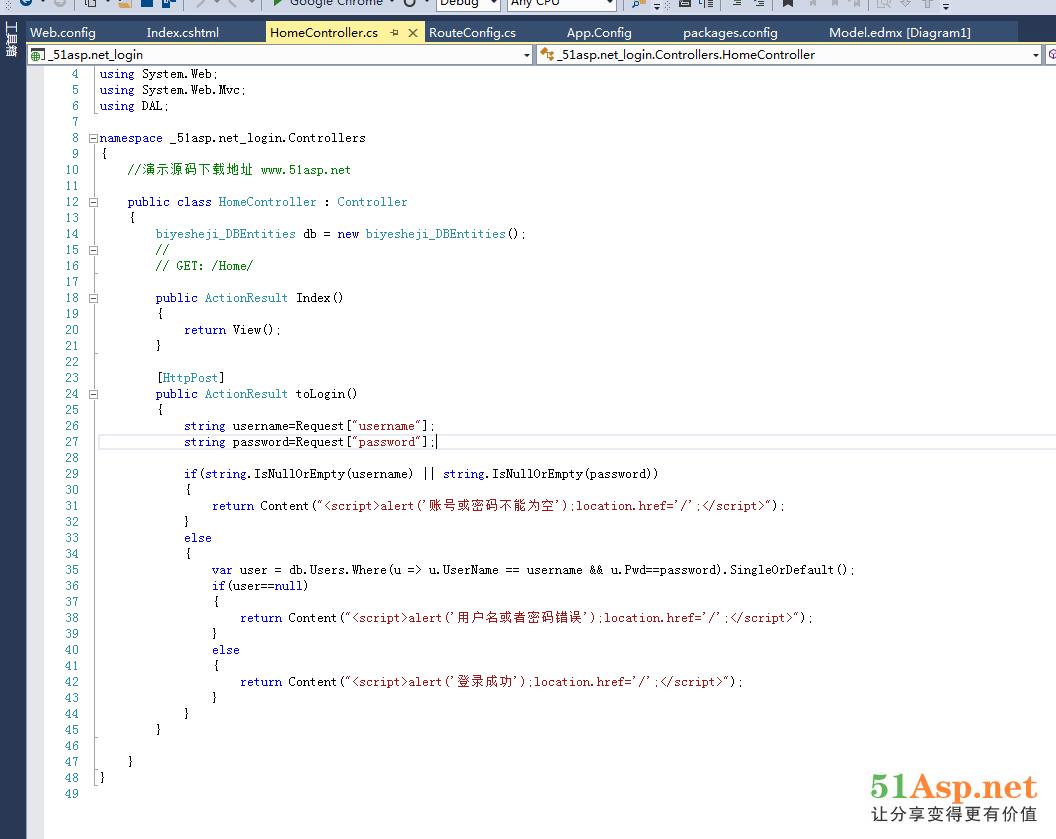Click line number 49 in the gutter
Screen dimensions: 1056x839
72,794
